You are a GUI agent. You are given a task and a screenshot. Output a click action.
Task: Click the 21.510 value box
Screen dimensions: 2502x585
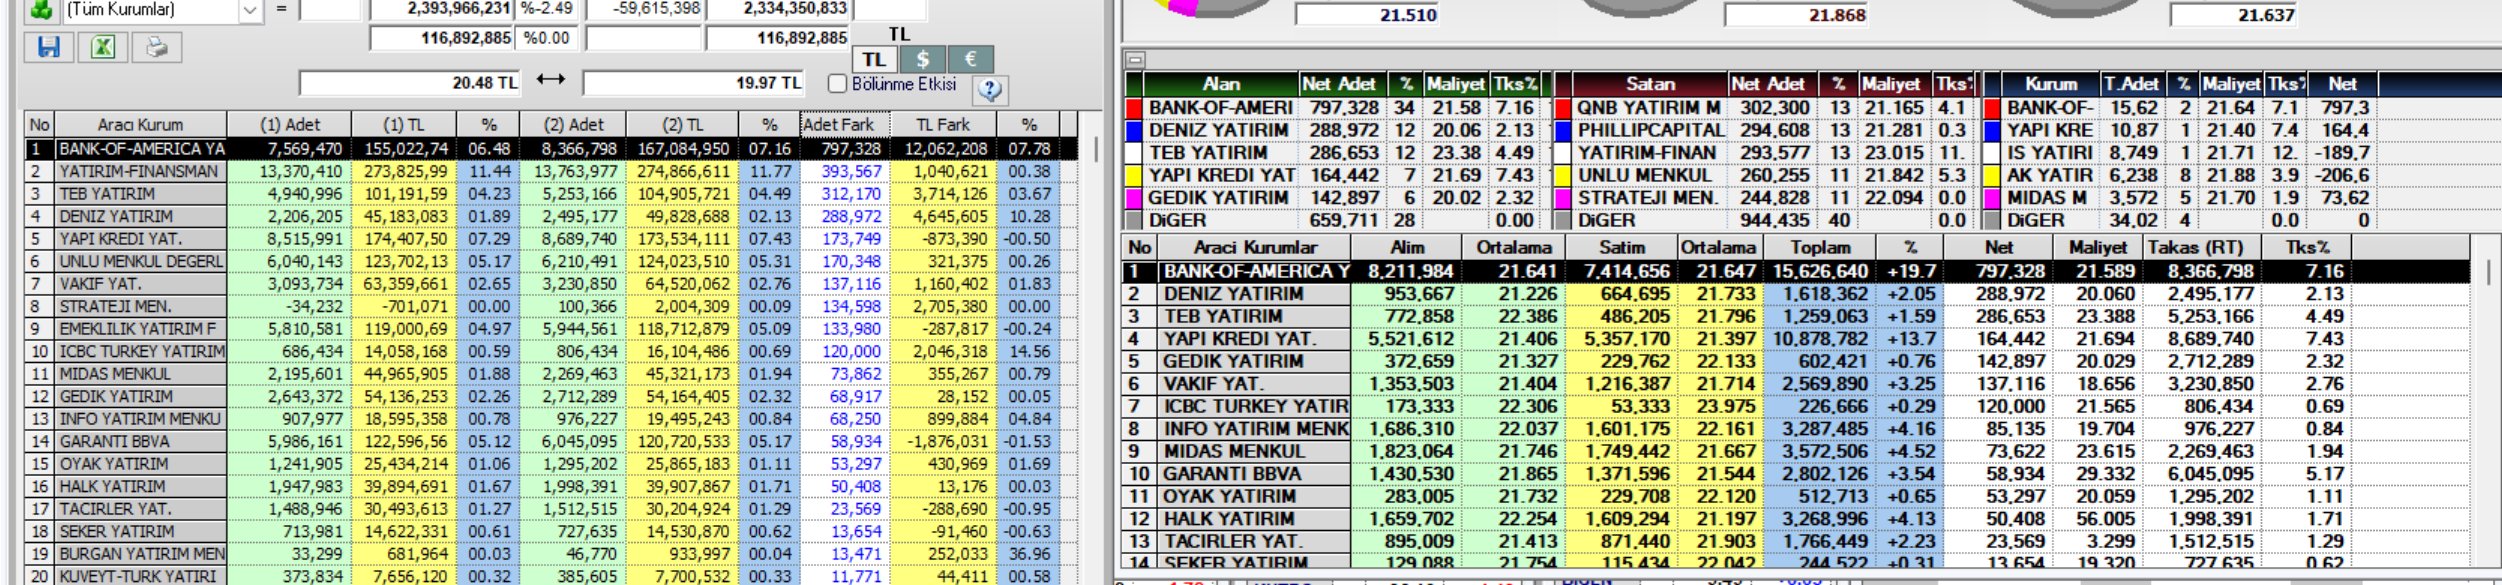point(1368,15)
